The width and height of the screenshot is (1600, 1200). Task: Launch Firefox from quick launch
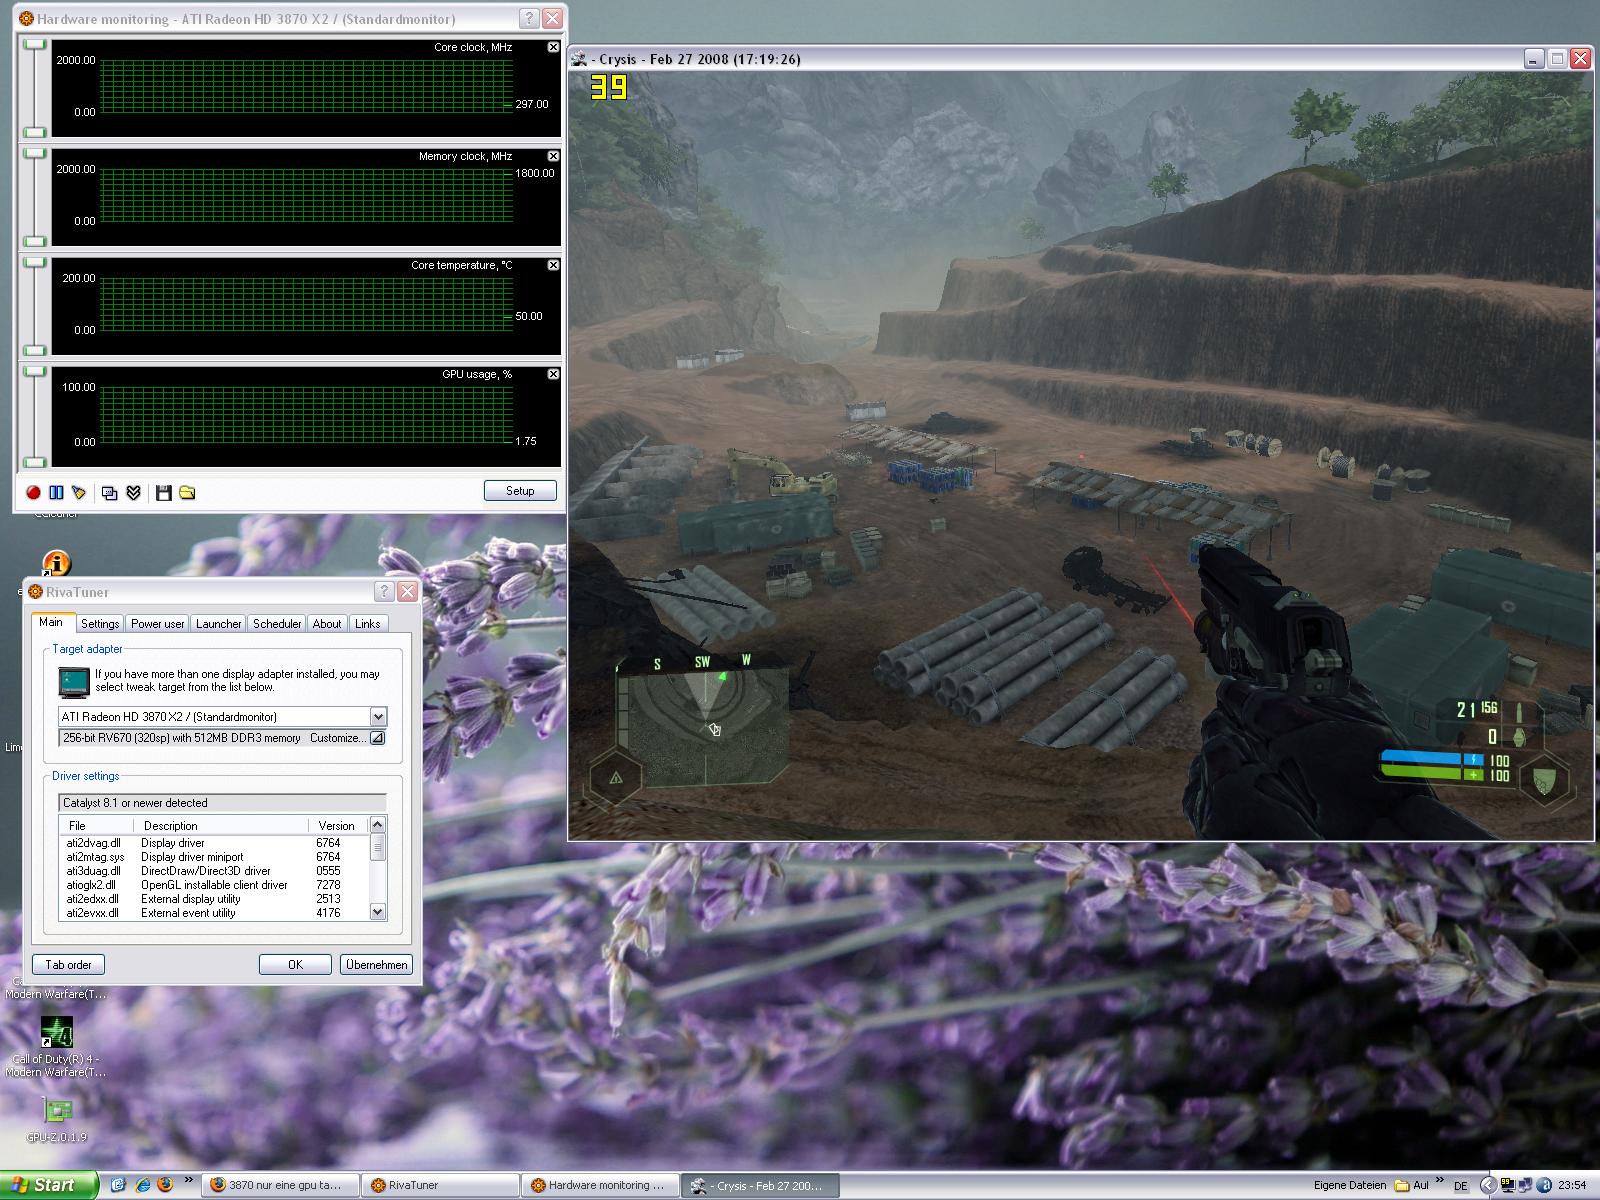pos(165,1185)
